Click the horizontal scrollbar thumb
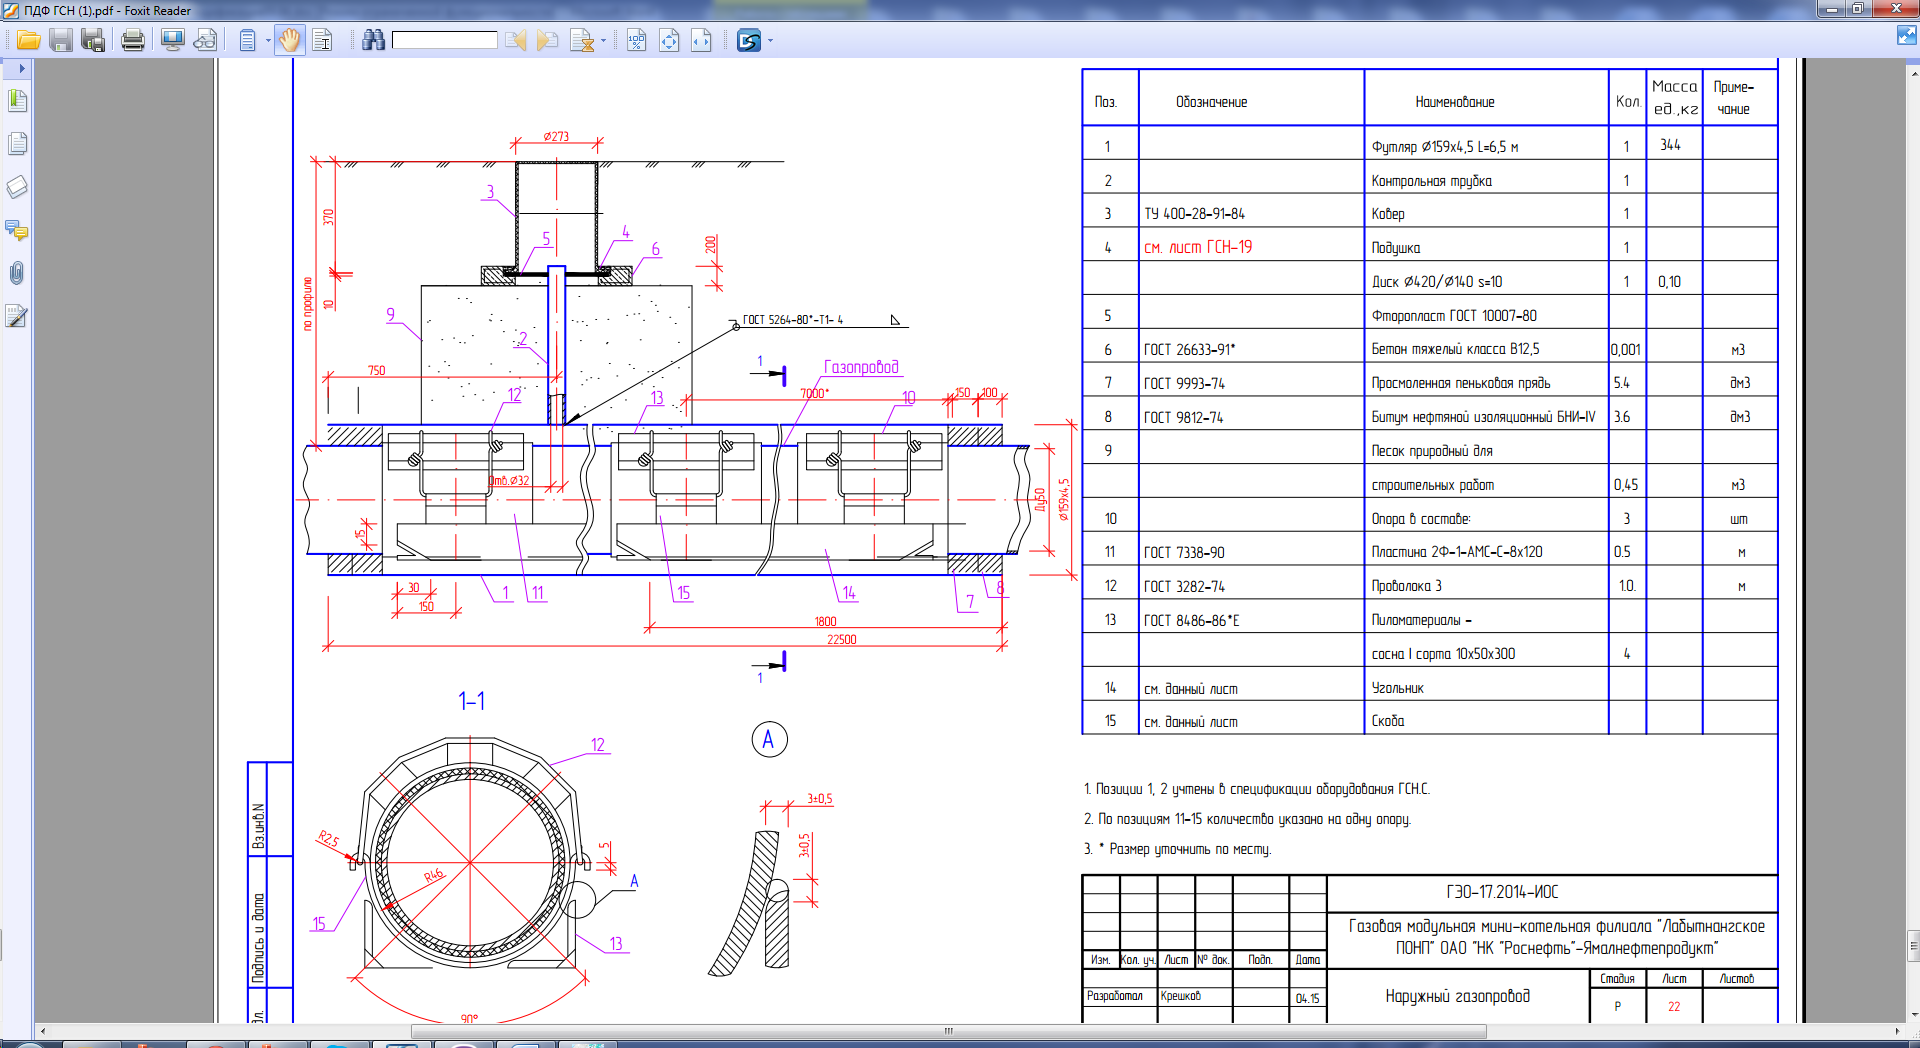1920x1048 pixels. [x=947, y=1031]
